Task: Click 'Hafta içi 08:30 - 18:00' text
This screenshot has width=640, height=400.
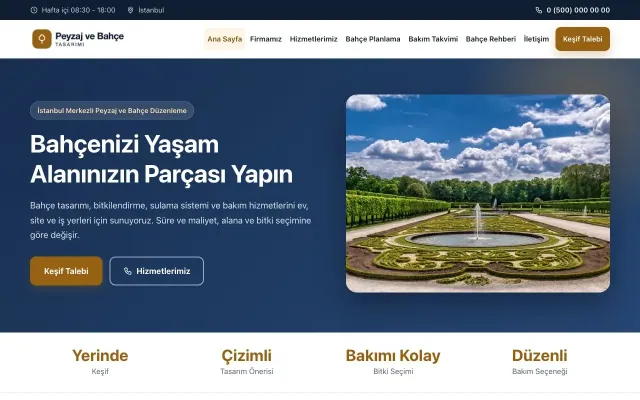Action: coord(78,10)
